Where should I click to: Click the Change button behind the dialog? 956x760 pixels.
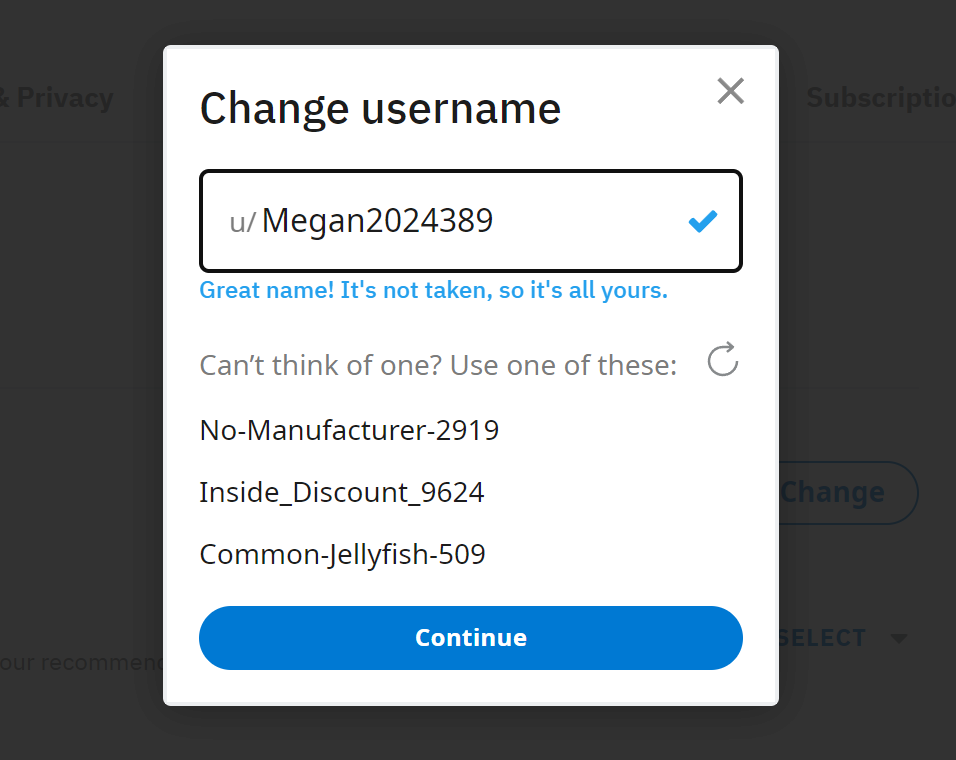833,492
